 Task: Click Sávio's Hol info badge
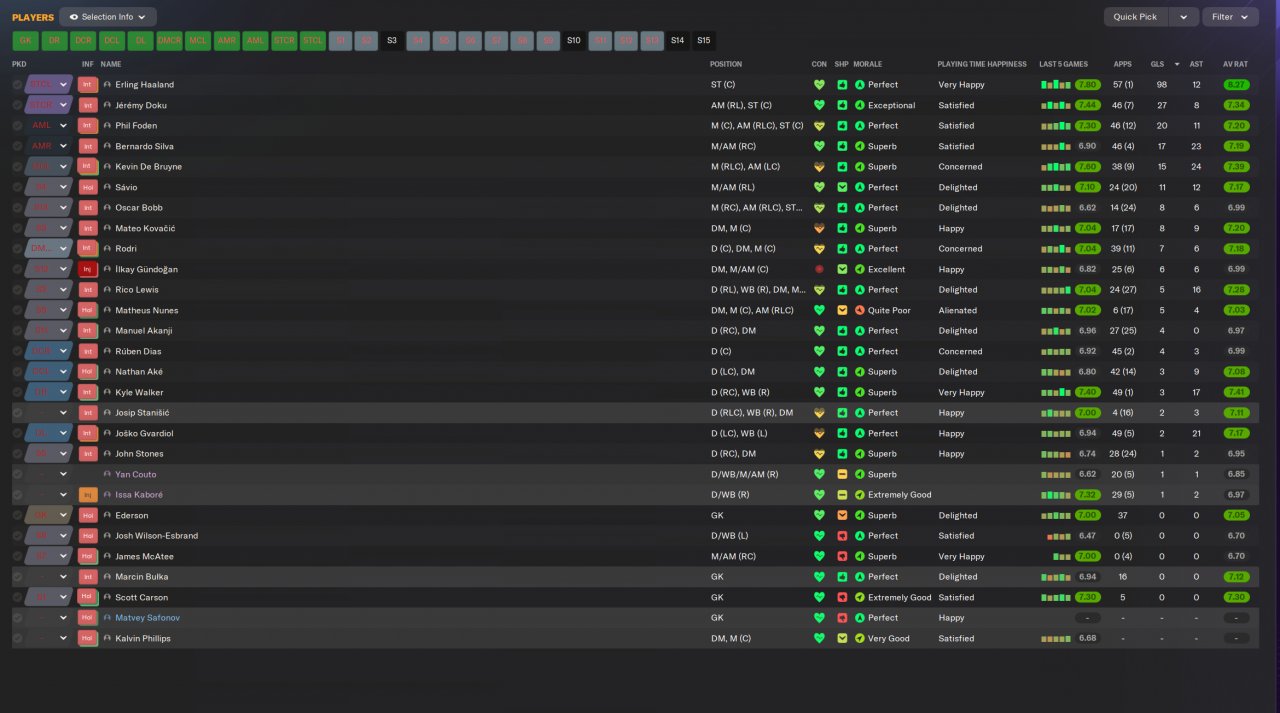pyautogui.click(x=88, y=187)
